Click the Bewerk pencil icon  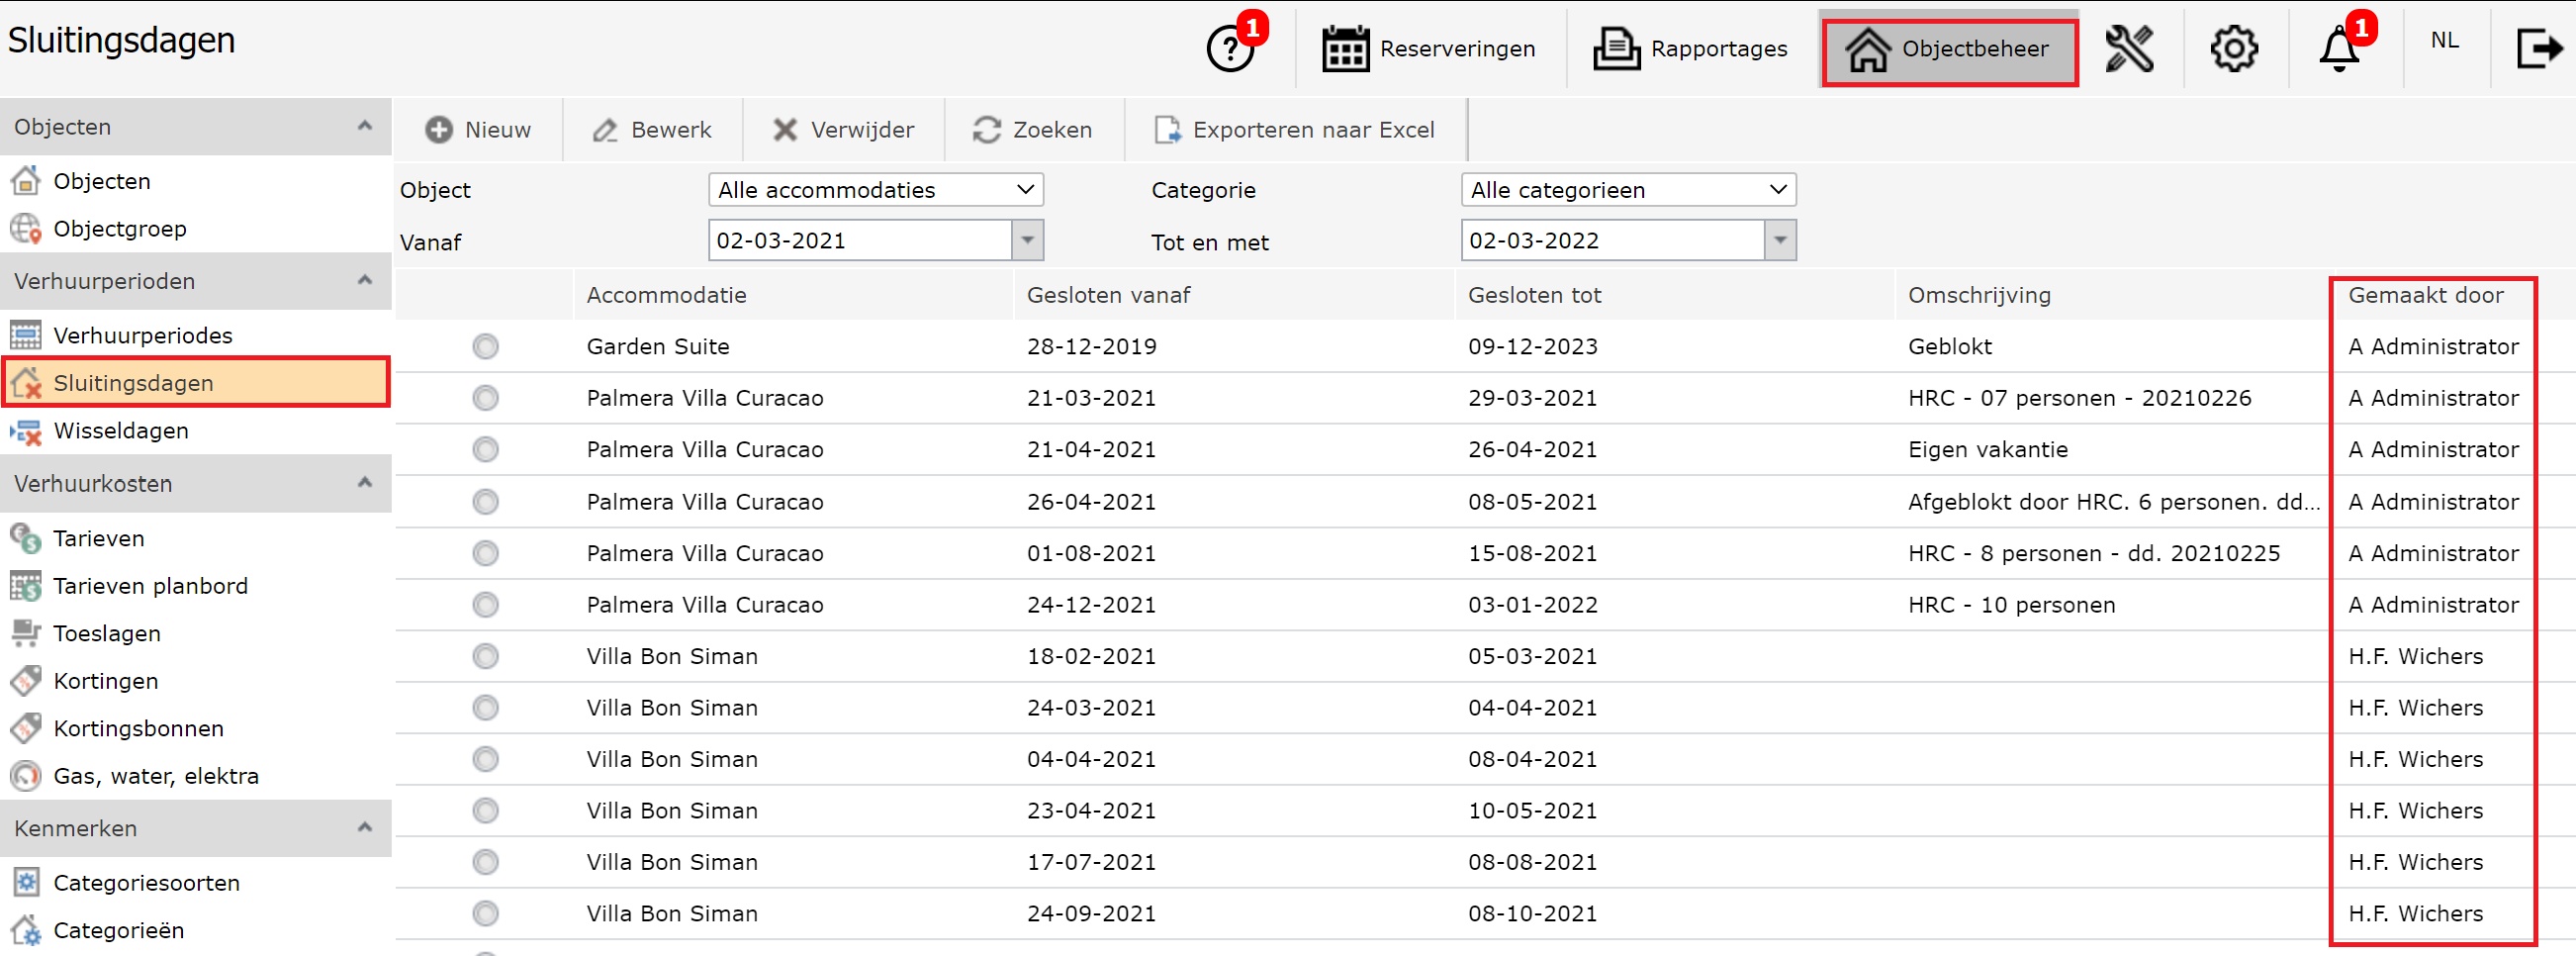click(605, 130)
